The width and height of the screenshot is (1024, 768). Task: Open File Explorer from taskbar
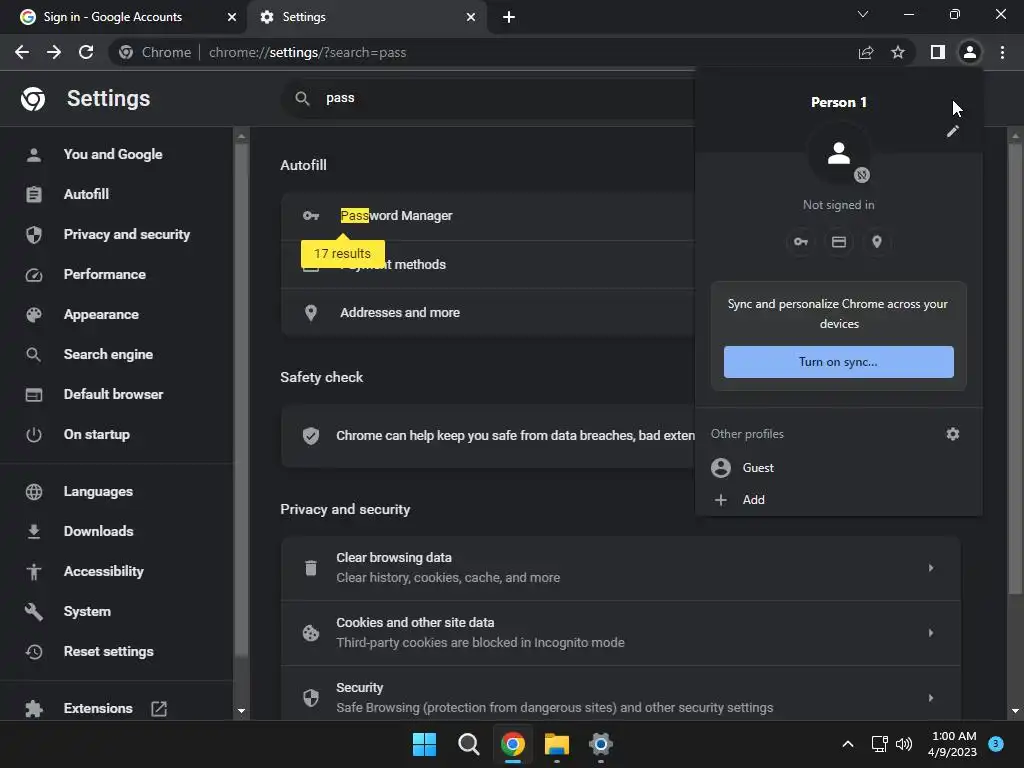(x=557, y=744)
